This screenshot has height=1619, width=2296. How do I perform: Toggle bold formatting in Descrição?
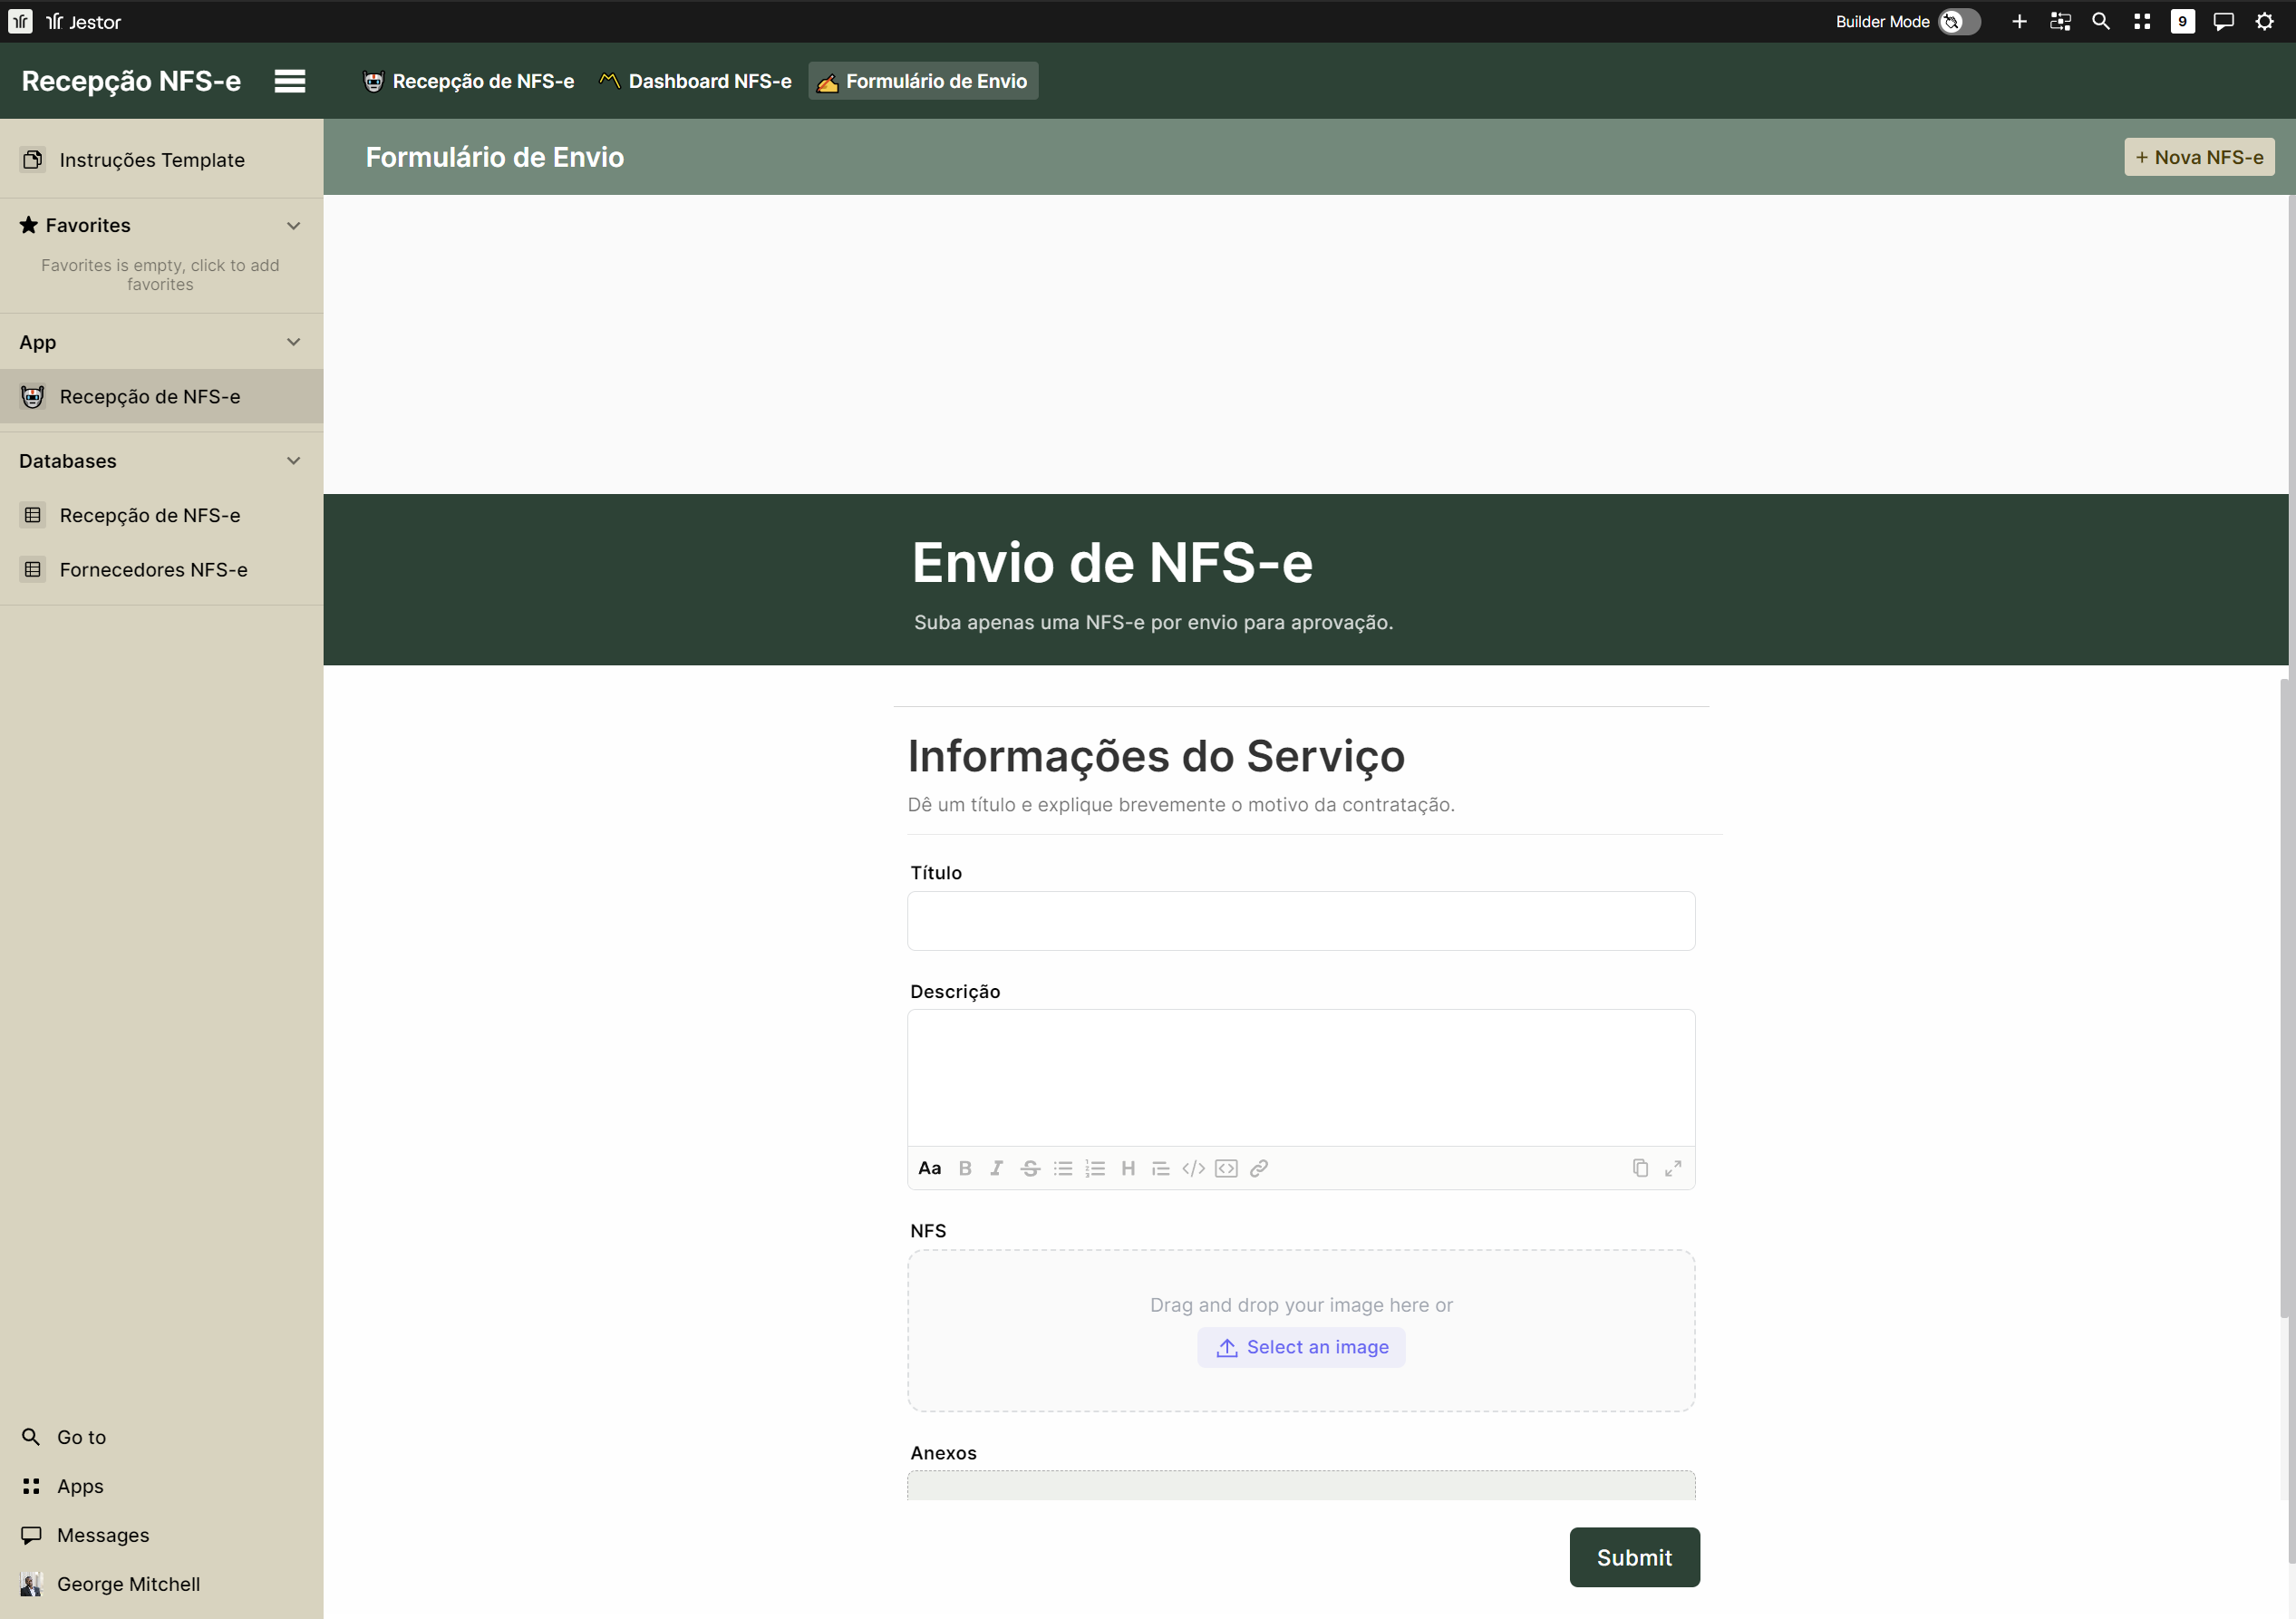point(965,1168)
